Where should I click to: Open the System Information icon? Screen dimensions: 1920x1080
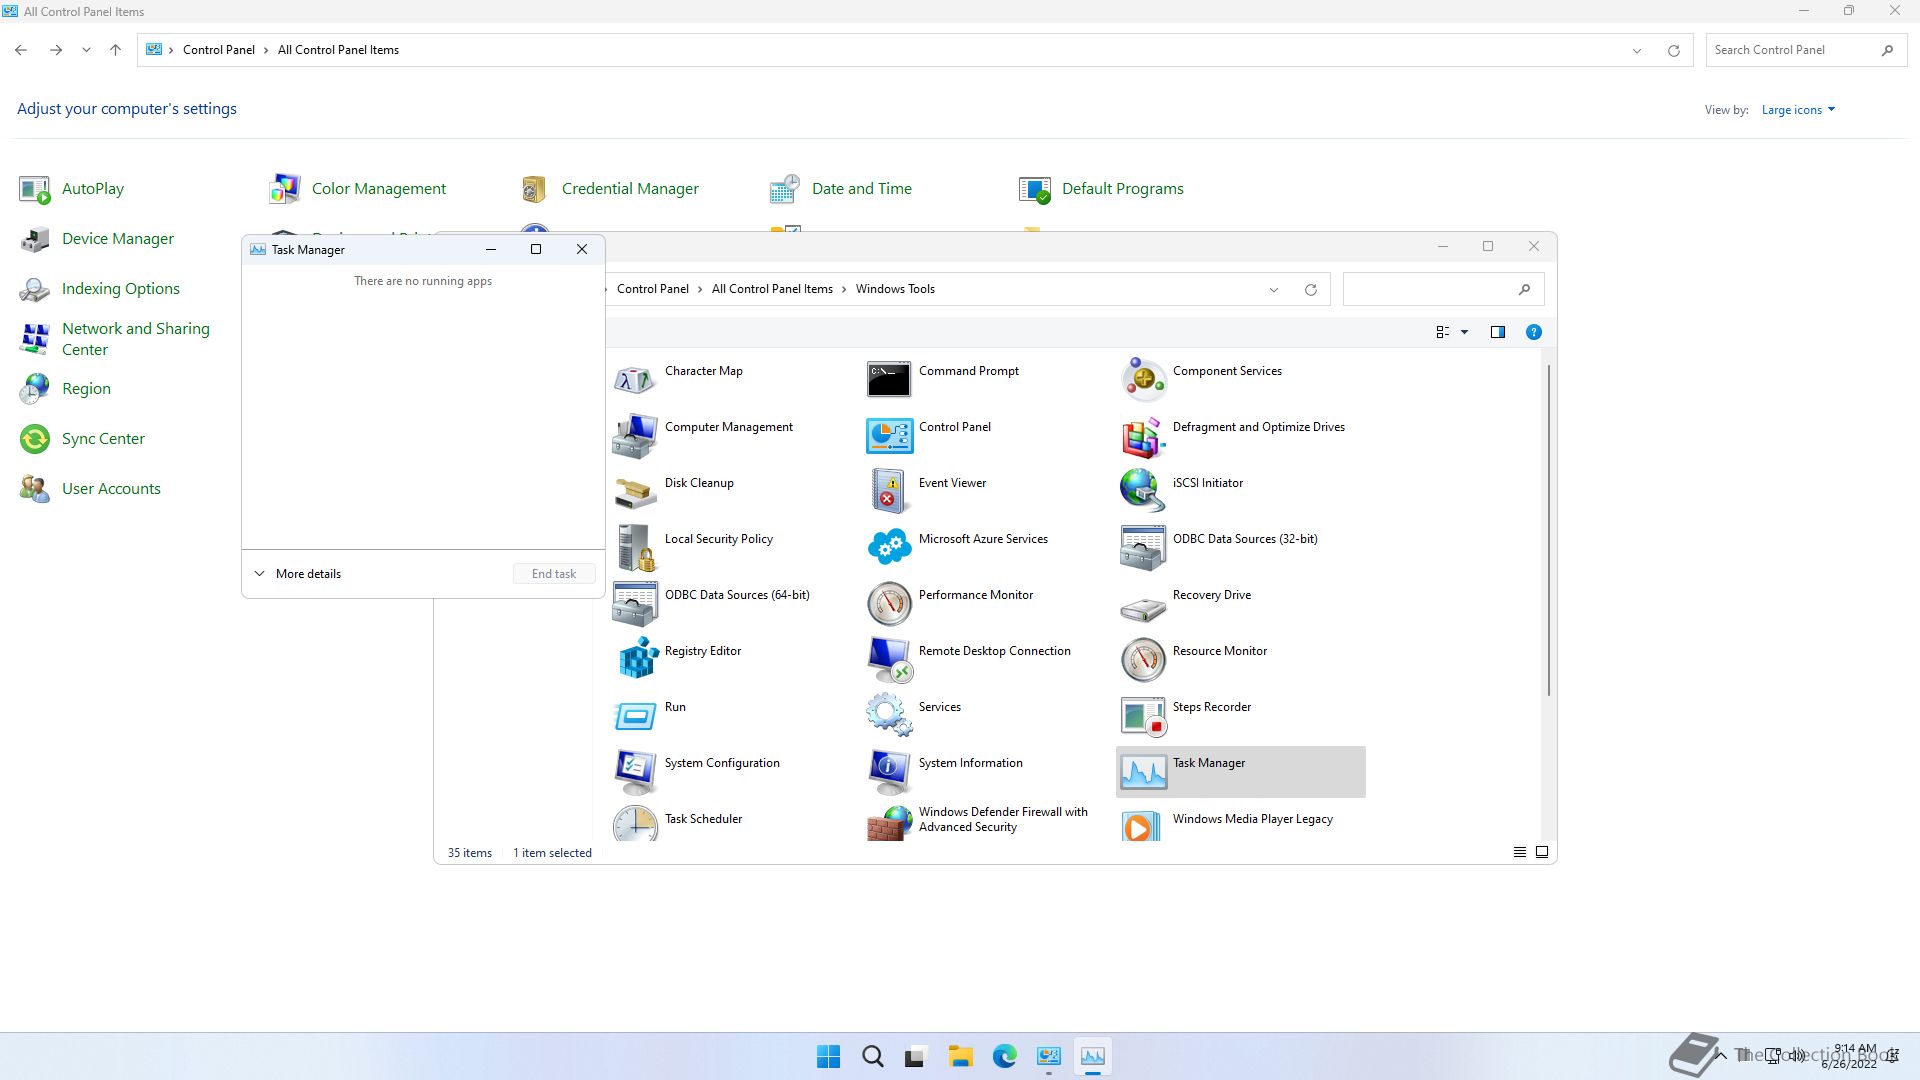tap(889, 771)
